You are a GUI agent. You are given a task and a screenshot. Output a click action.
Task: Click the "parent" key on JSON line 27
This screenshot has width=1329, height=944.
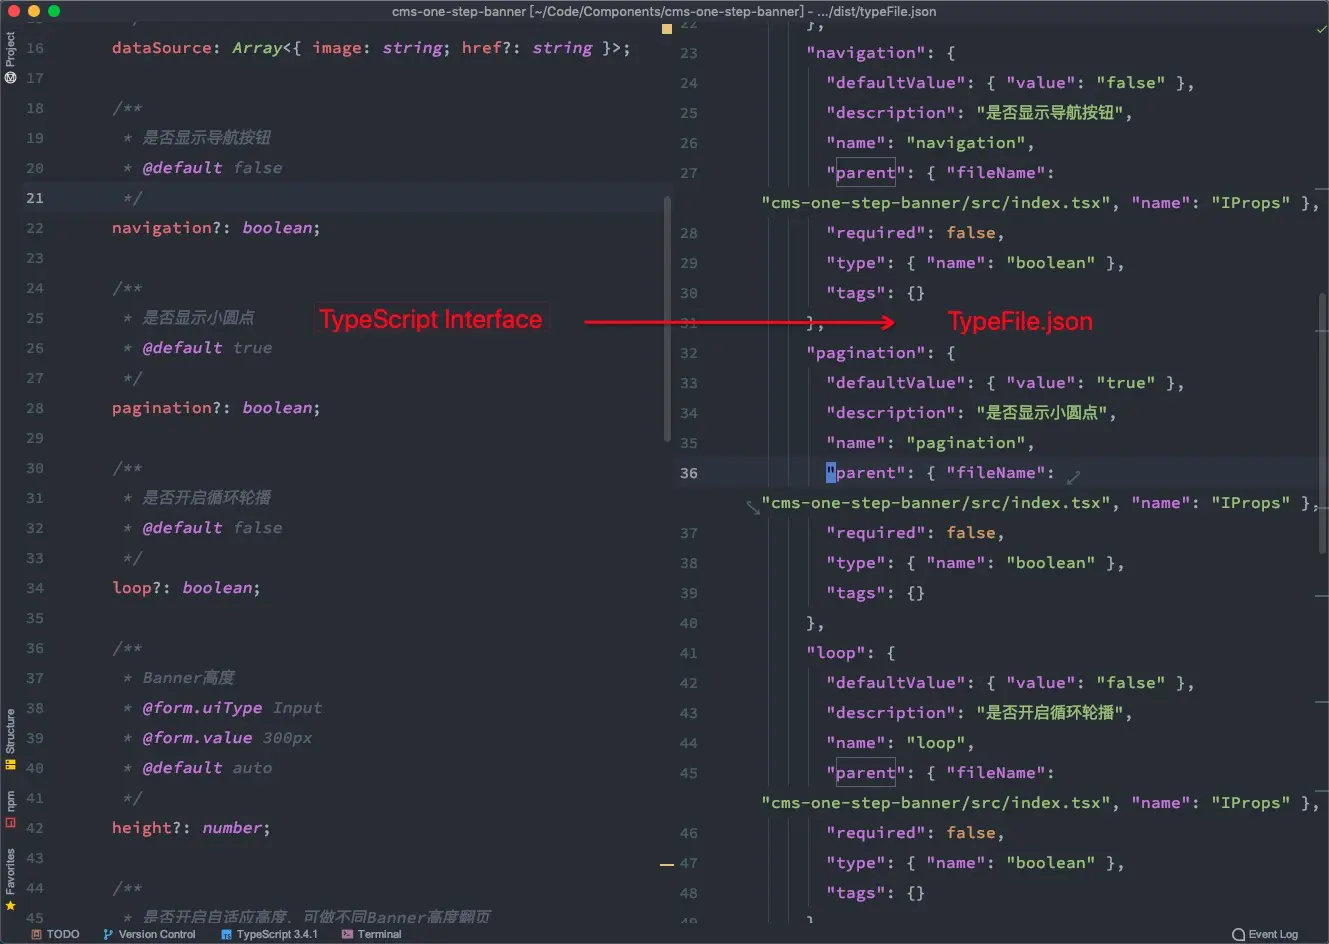[866, 173]
